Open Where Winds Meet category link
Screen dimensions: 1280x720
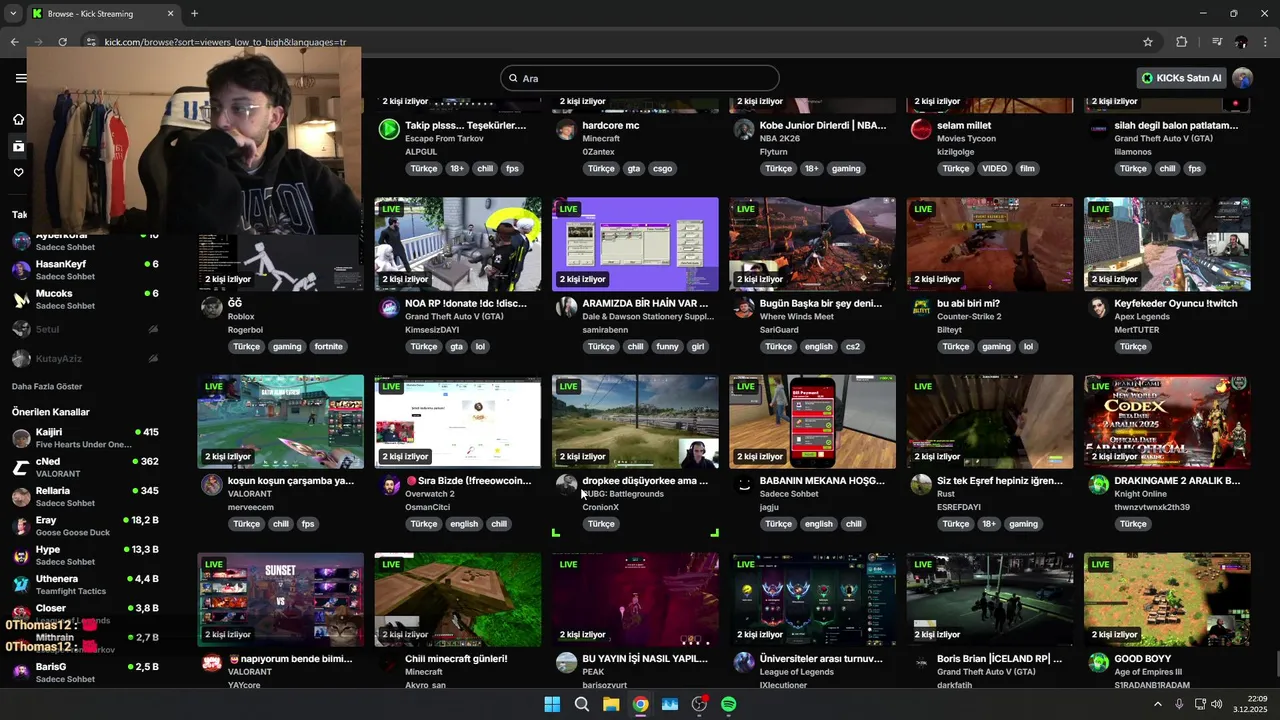click(796, 317)
